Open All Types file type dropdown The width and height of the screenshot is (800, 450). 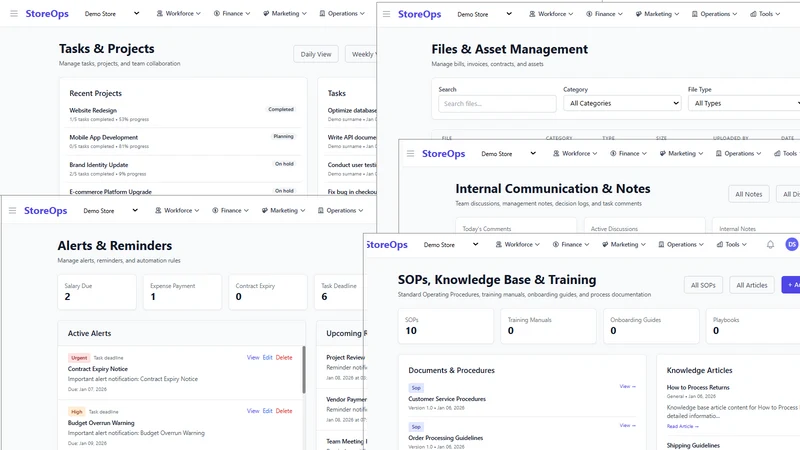[x=746, y=103]
